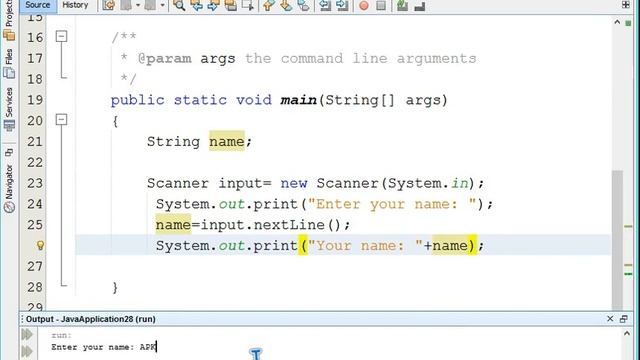Screen dimensions: 640x360
Task: Toggle a bookmark on current line
Action: [x=303, y=5]
